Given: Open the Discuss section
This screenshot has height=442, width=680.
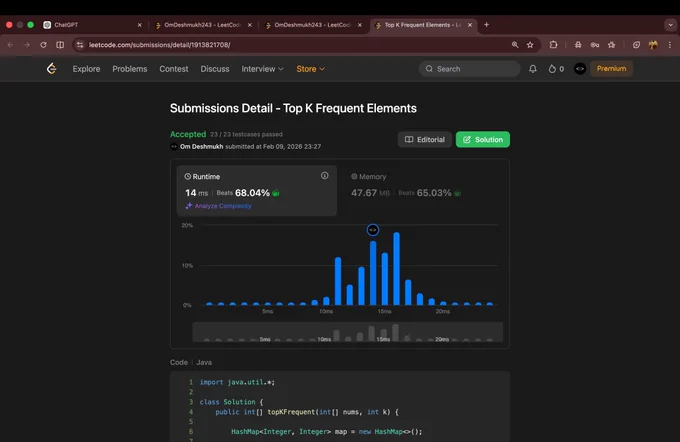Looking at the screenshot, I should tap(215, 69).
